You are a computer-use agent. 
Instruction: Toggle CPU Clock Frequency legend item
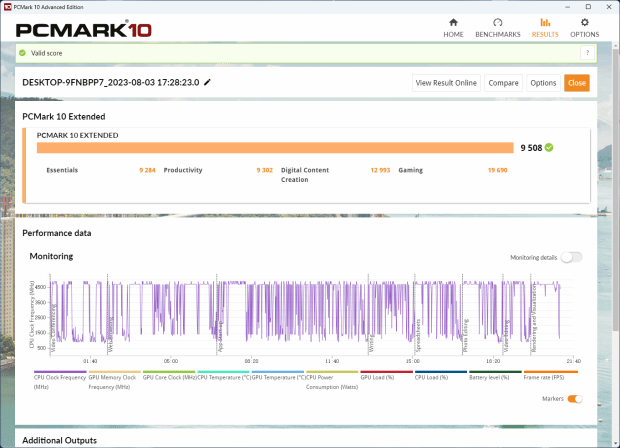(x=60, y=380)
